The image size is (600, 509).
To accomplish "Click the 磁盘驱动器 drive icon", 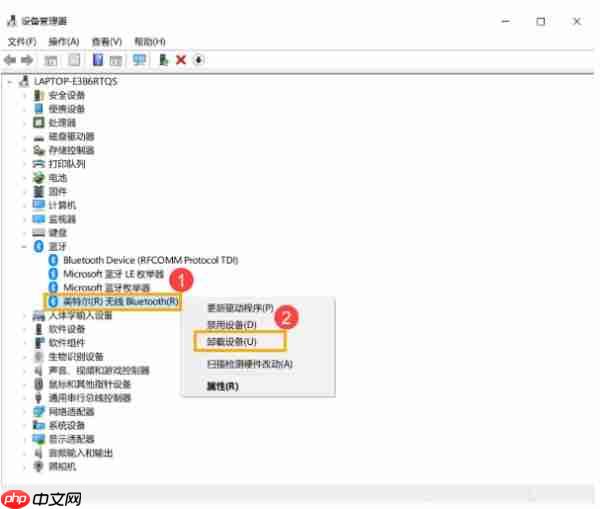I will pyautogui.click(x=39, y=137).
